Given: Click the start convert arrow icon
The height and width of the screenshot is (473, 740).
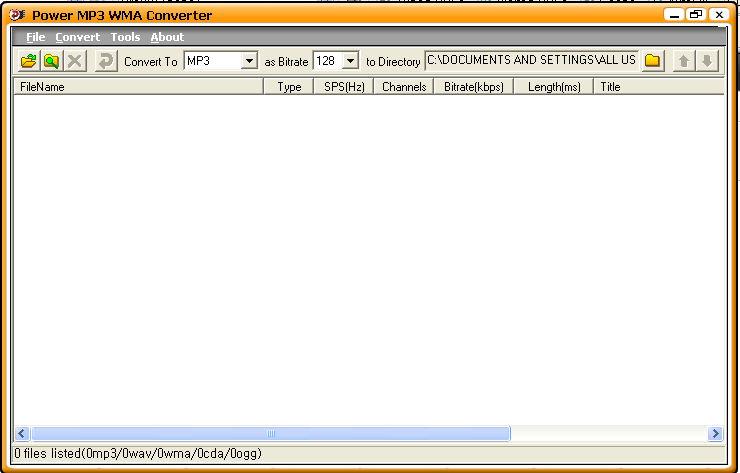Looking at the screenshot, I should (x=106, y=61).
